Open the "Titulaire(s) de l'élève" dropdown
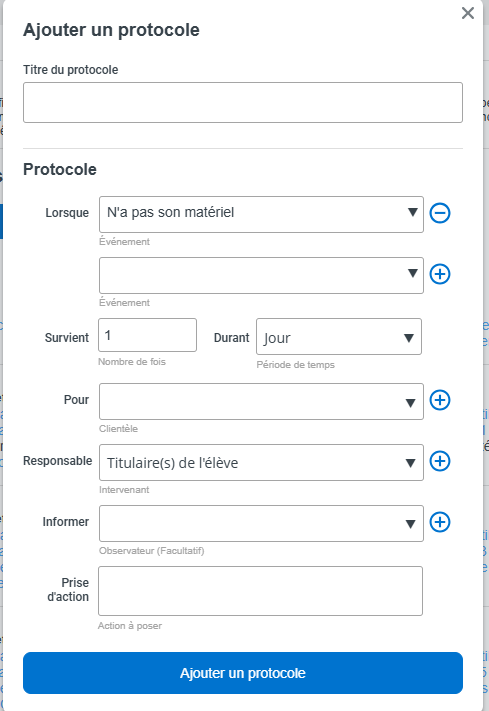Screen dimensions: 489x711 coord(261,463)
